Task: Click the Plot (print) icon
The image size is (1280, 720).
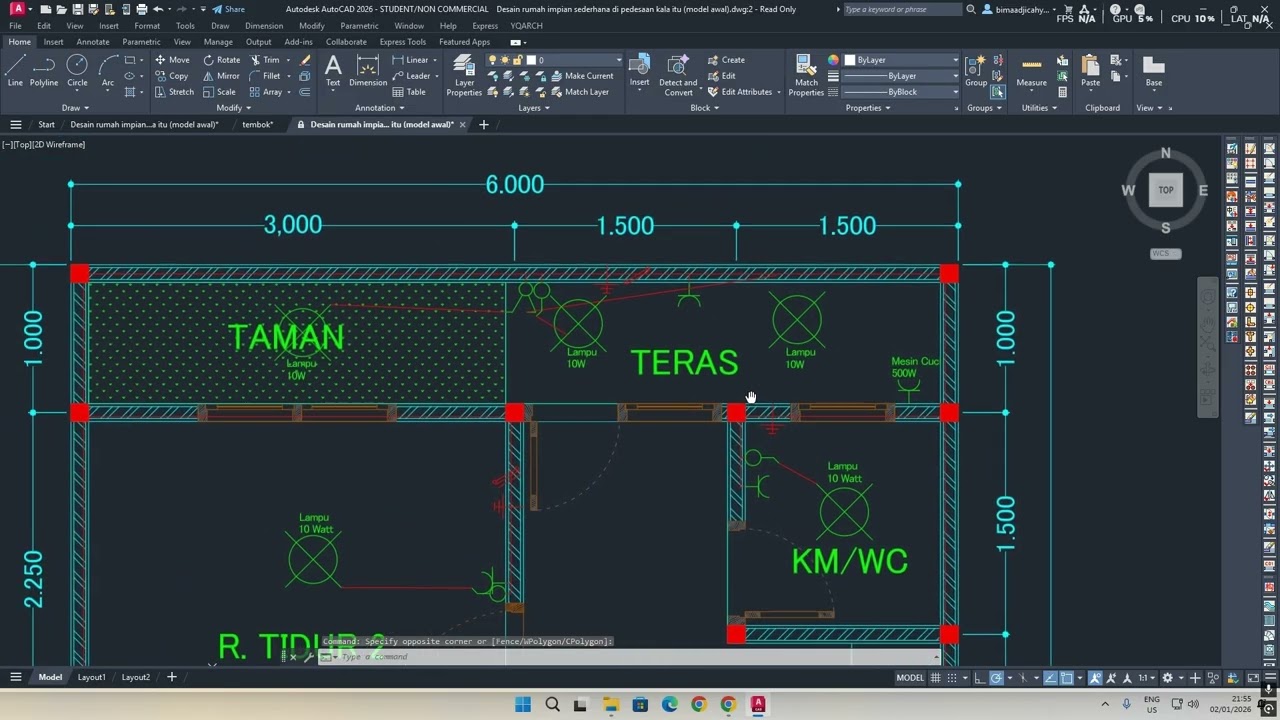Action: pyautogui.click(x=140, y=9)
